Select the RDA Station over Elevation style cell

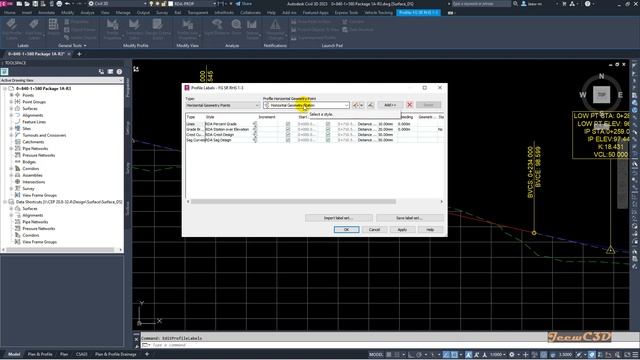tap(231, 129)
